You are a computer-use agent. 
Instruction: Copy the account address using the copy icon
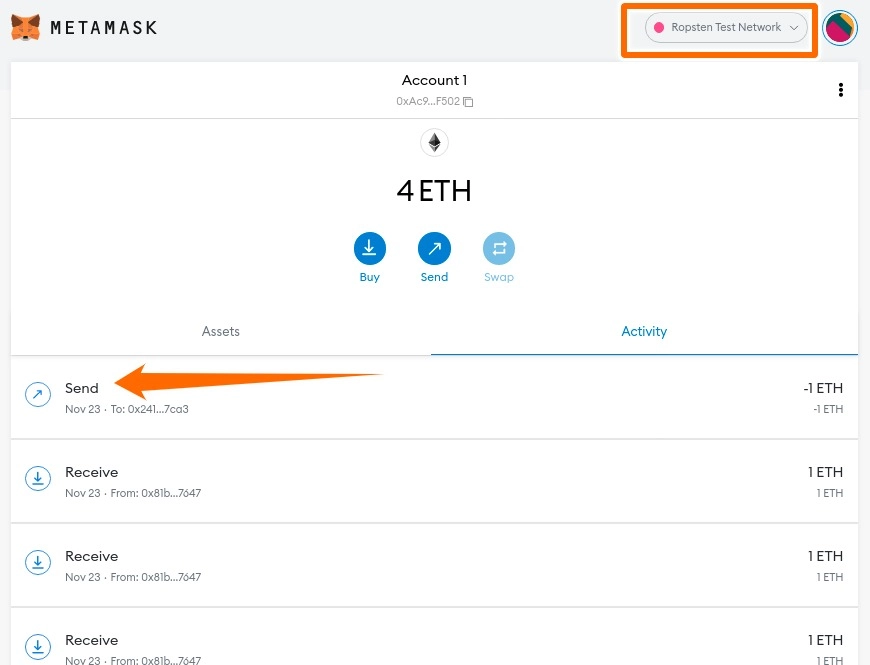[x=467, y=101]
